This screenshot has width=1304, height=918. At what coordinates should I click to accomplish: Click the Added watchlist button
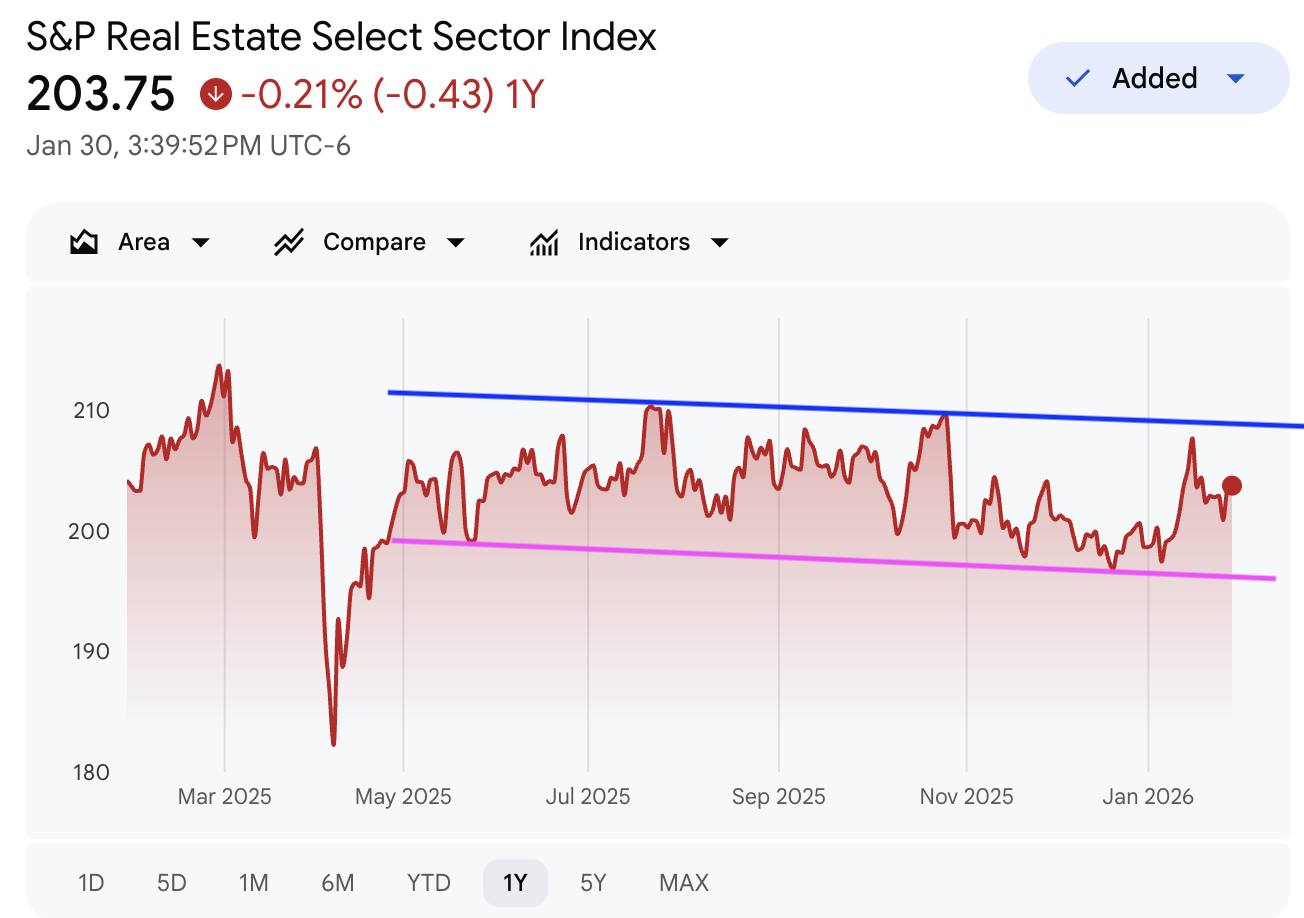tap(1155, 78)
